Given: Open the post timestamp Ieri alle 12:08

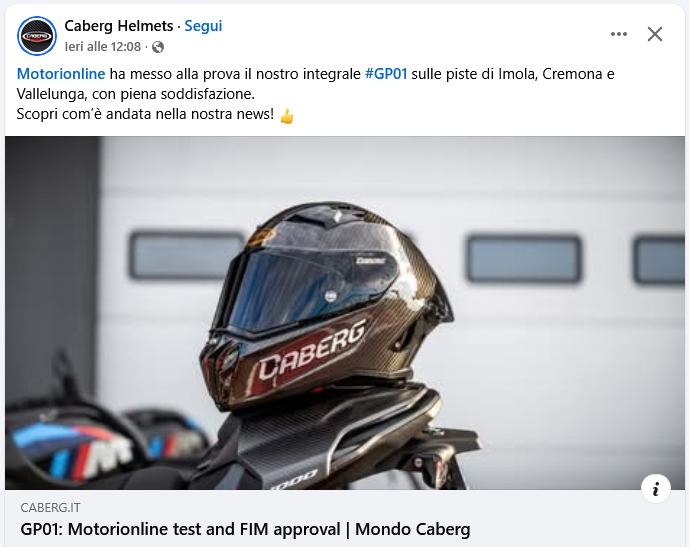Looking at the screenshot, I should (103, 47).
